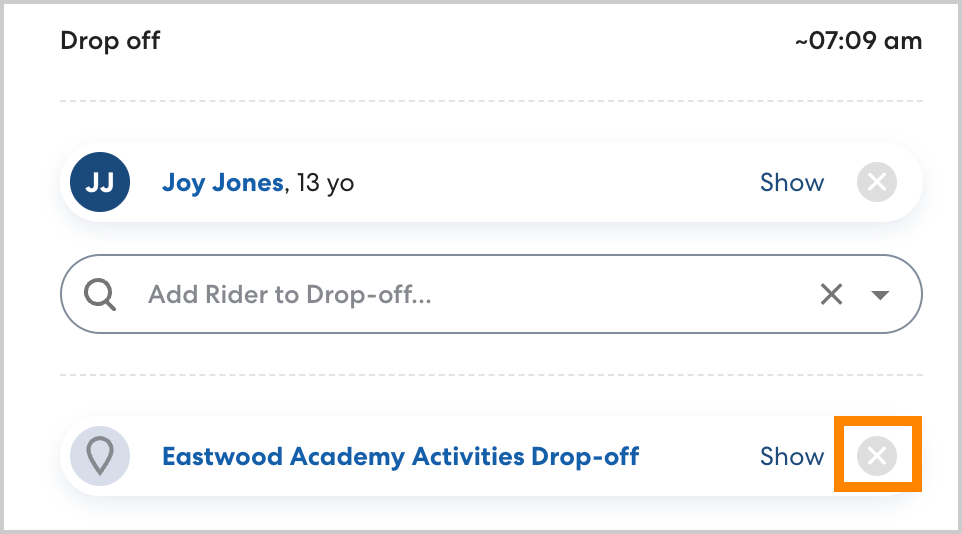This screenshot has height=534, width=962.
Task: Click the location pin icon
Action: pos(100,457)
